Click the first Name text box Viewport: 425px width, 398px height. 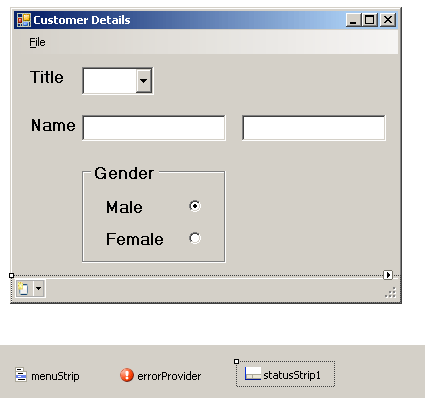[154, 128]
